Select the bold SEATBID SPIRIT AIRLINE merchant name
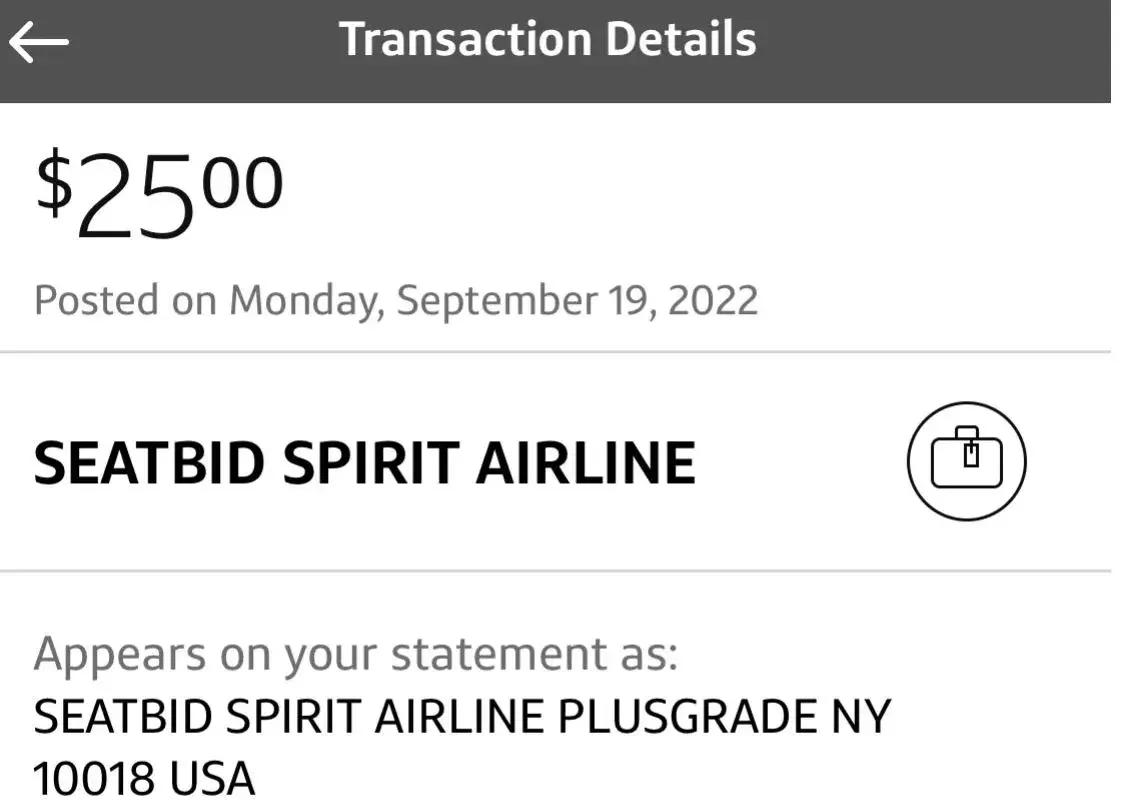 [x=364, y=463]
